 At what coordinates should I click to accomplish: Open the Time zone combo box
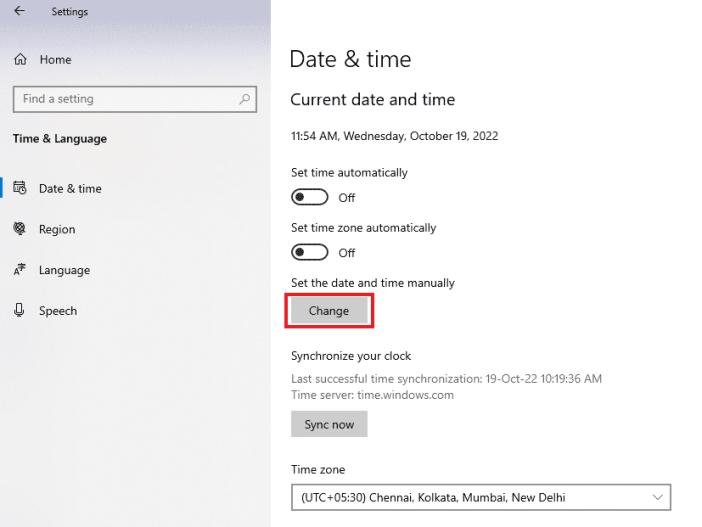tap(480, 497)
